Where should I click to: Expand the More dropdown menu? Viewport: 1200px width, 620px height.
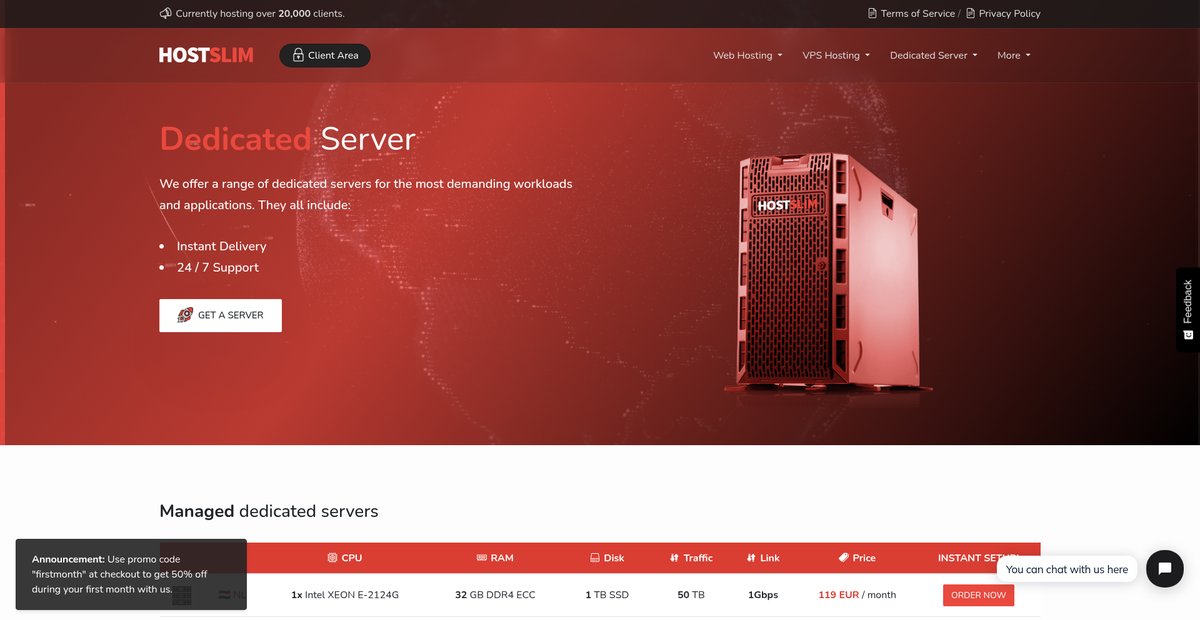point(1014,56)
